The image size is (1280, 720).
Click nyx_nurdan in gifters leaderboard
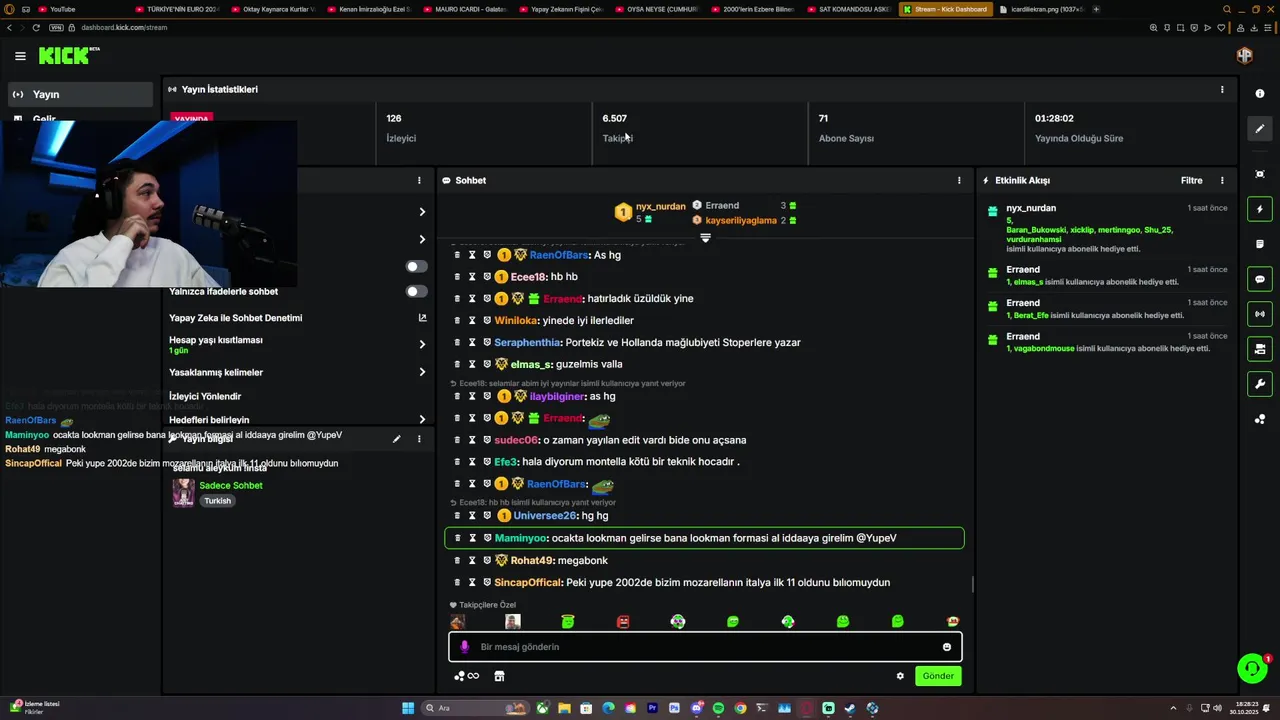[660, 206]
